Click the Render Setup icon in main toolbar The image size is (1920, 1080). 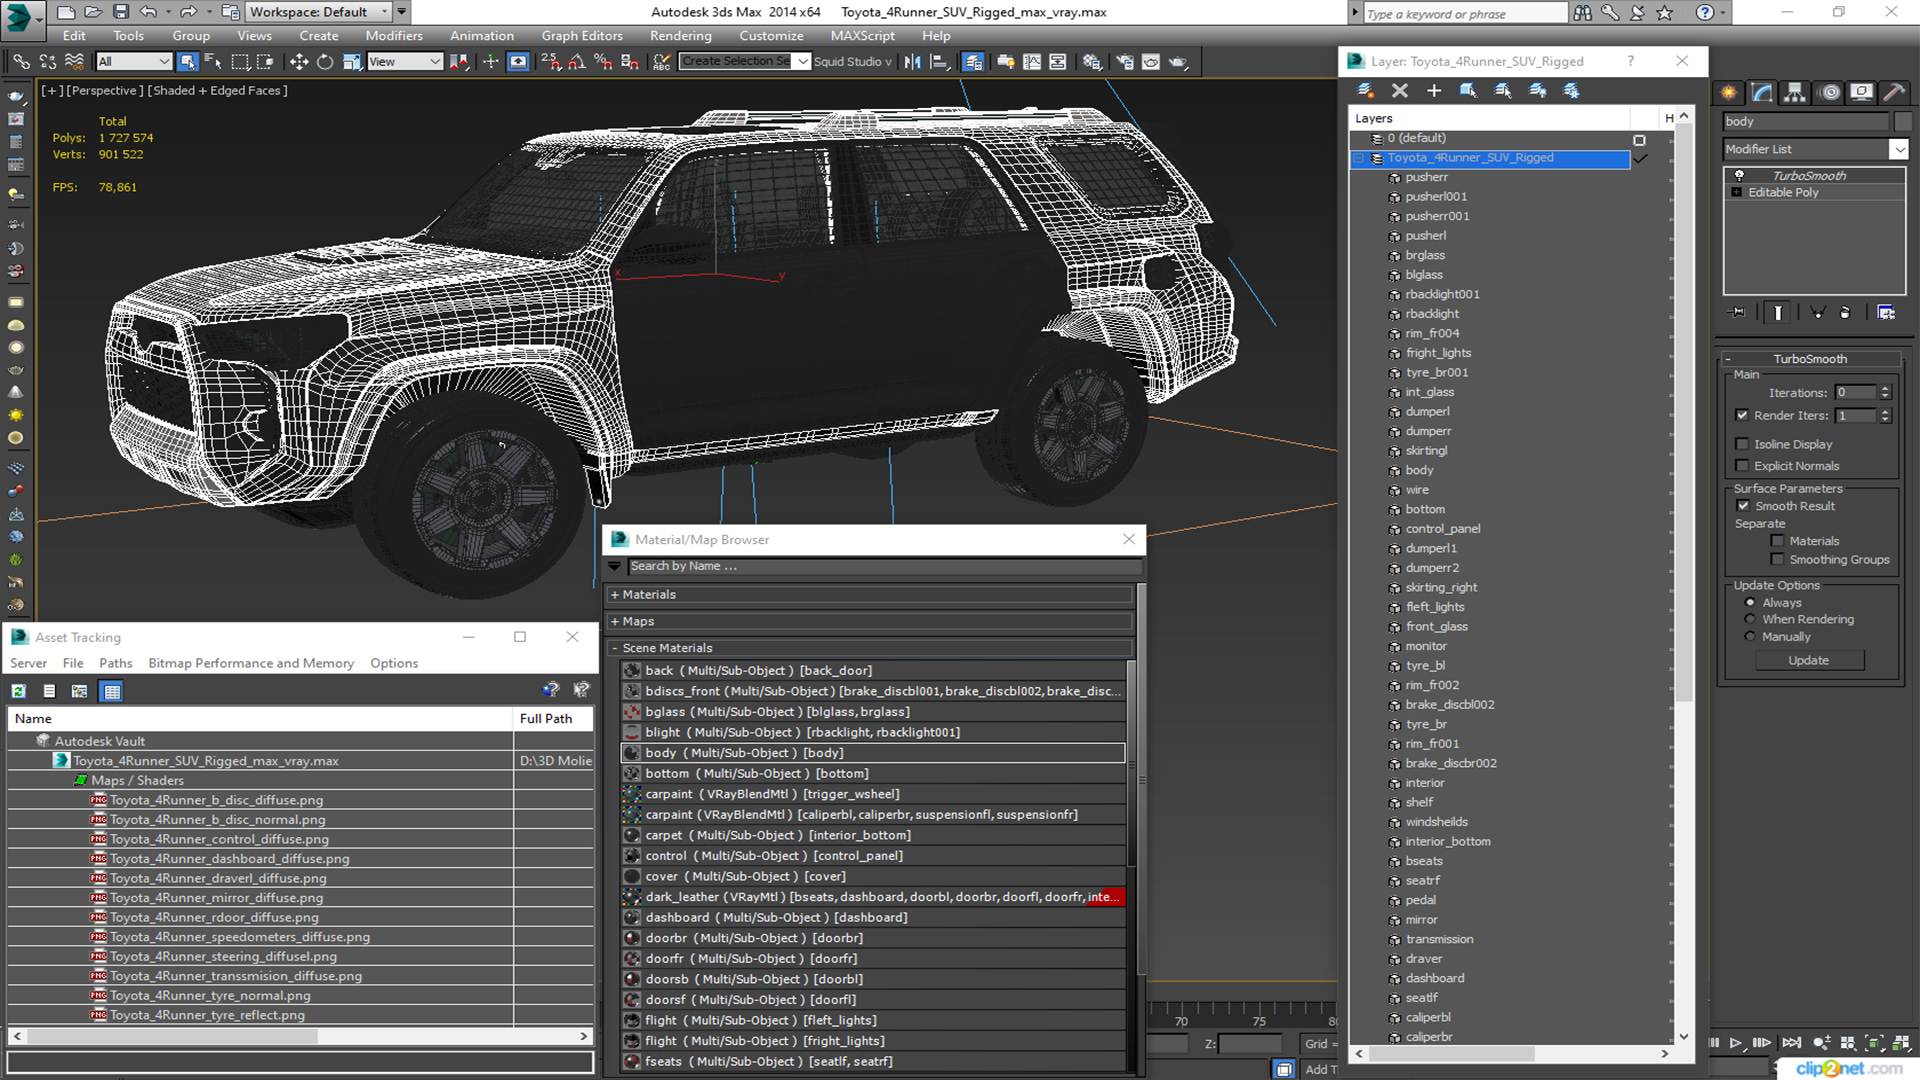click(x=1125, y=62)
